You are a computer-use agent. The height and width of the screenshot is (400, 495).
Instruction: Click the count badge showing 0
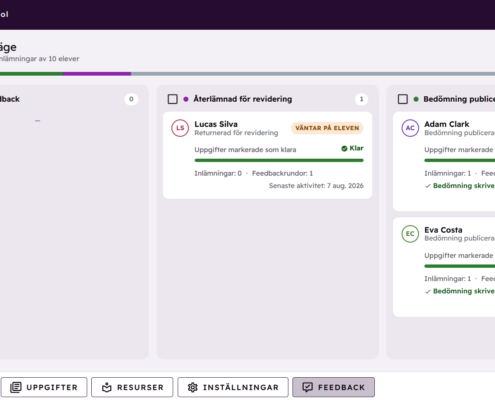pos(131,99)
